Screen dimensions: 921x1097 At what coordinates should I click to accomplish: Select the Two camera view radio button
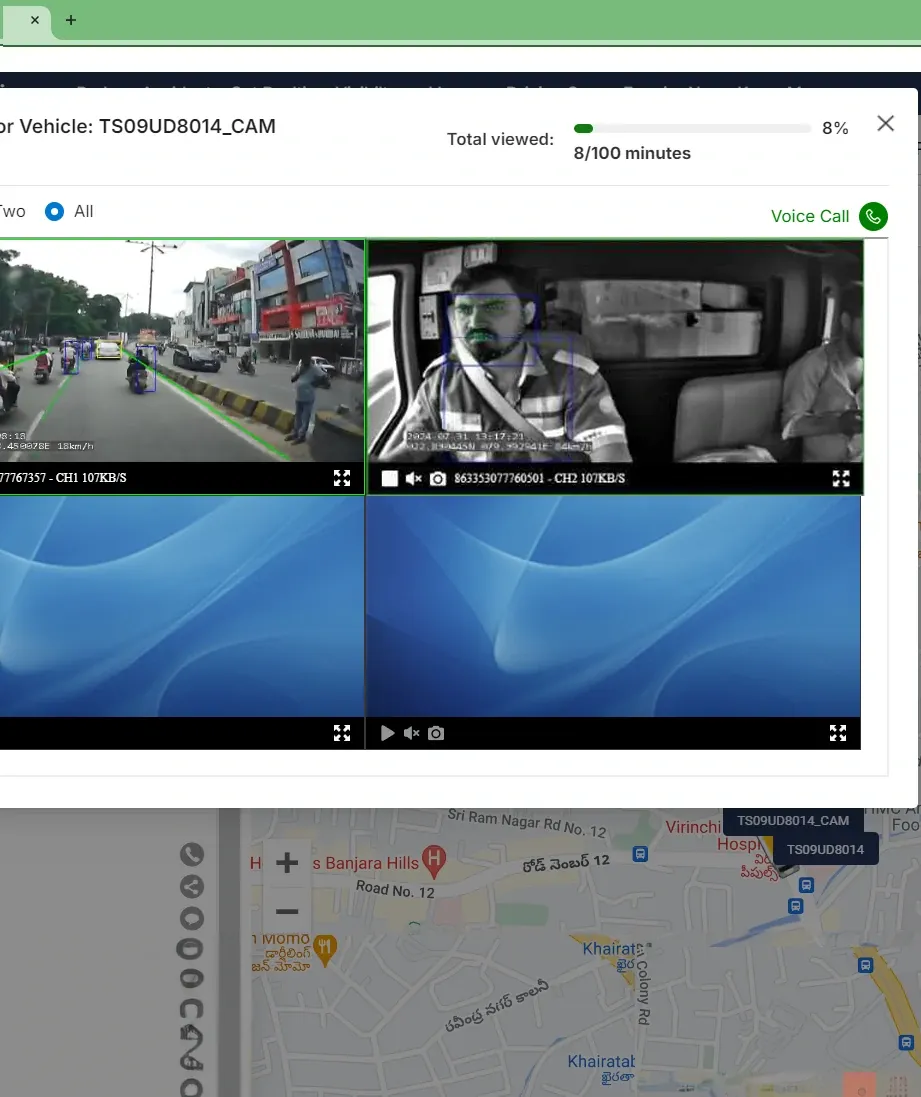(x=10, y=211)
